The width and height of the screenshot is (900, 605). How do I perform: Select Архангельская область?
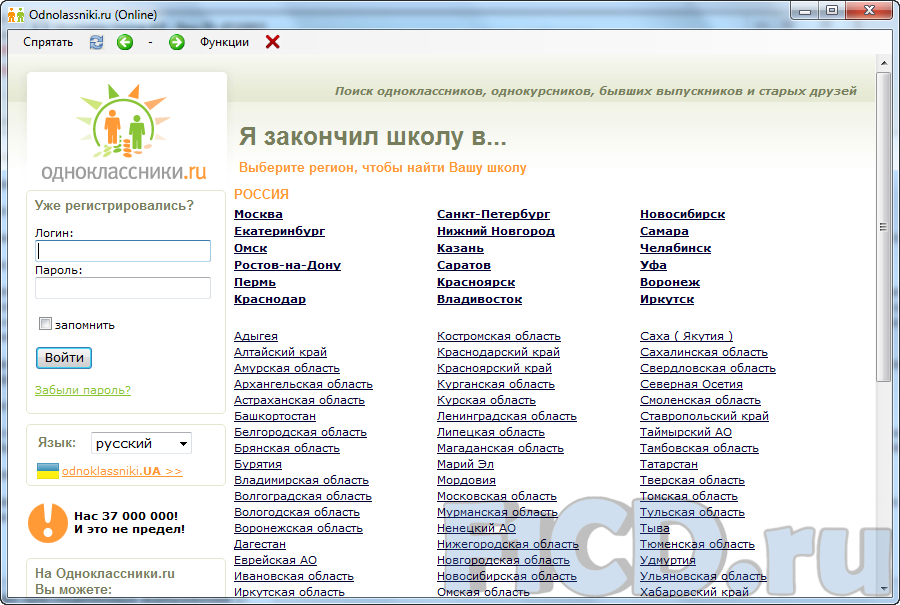[x=304, y=385]
